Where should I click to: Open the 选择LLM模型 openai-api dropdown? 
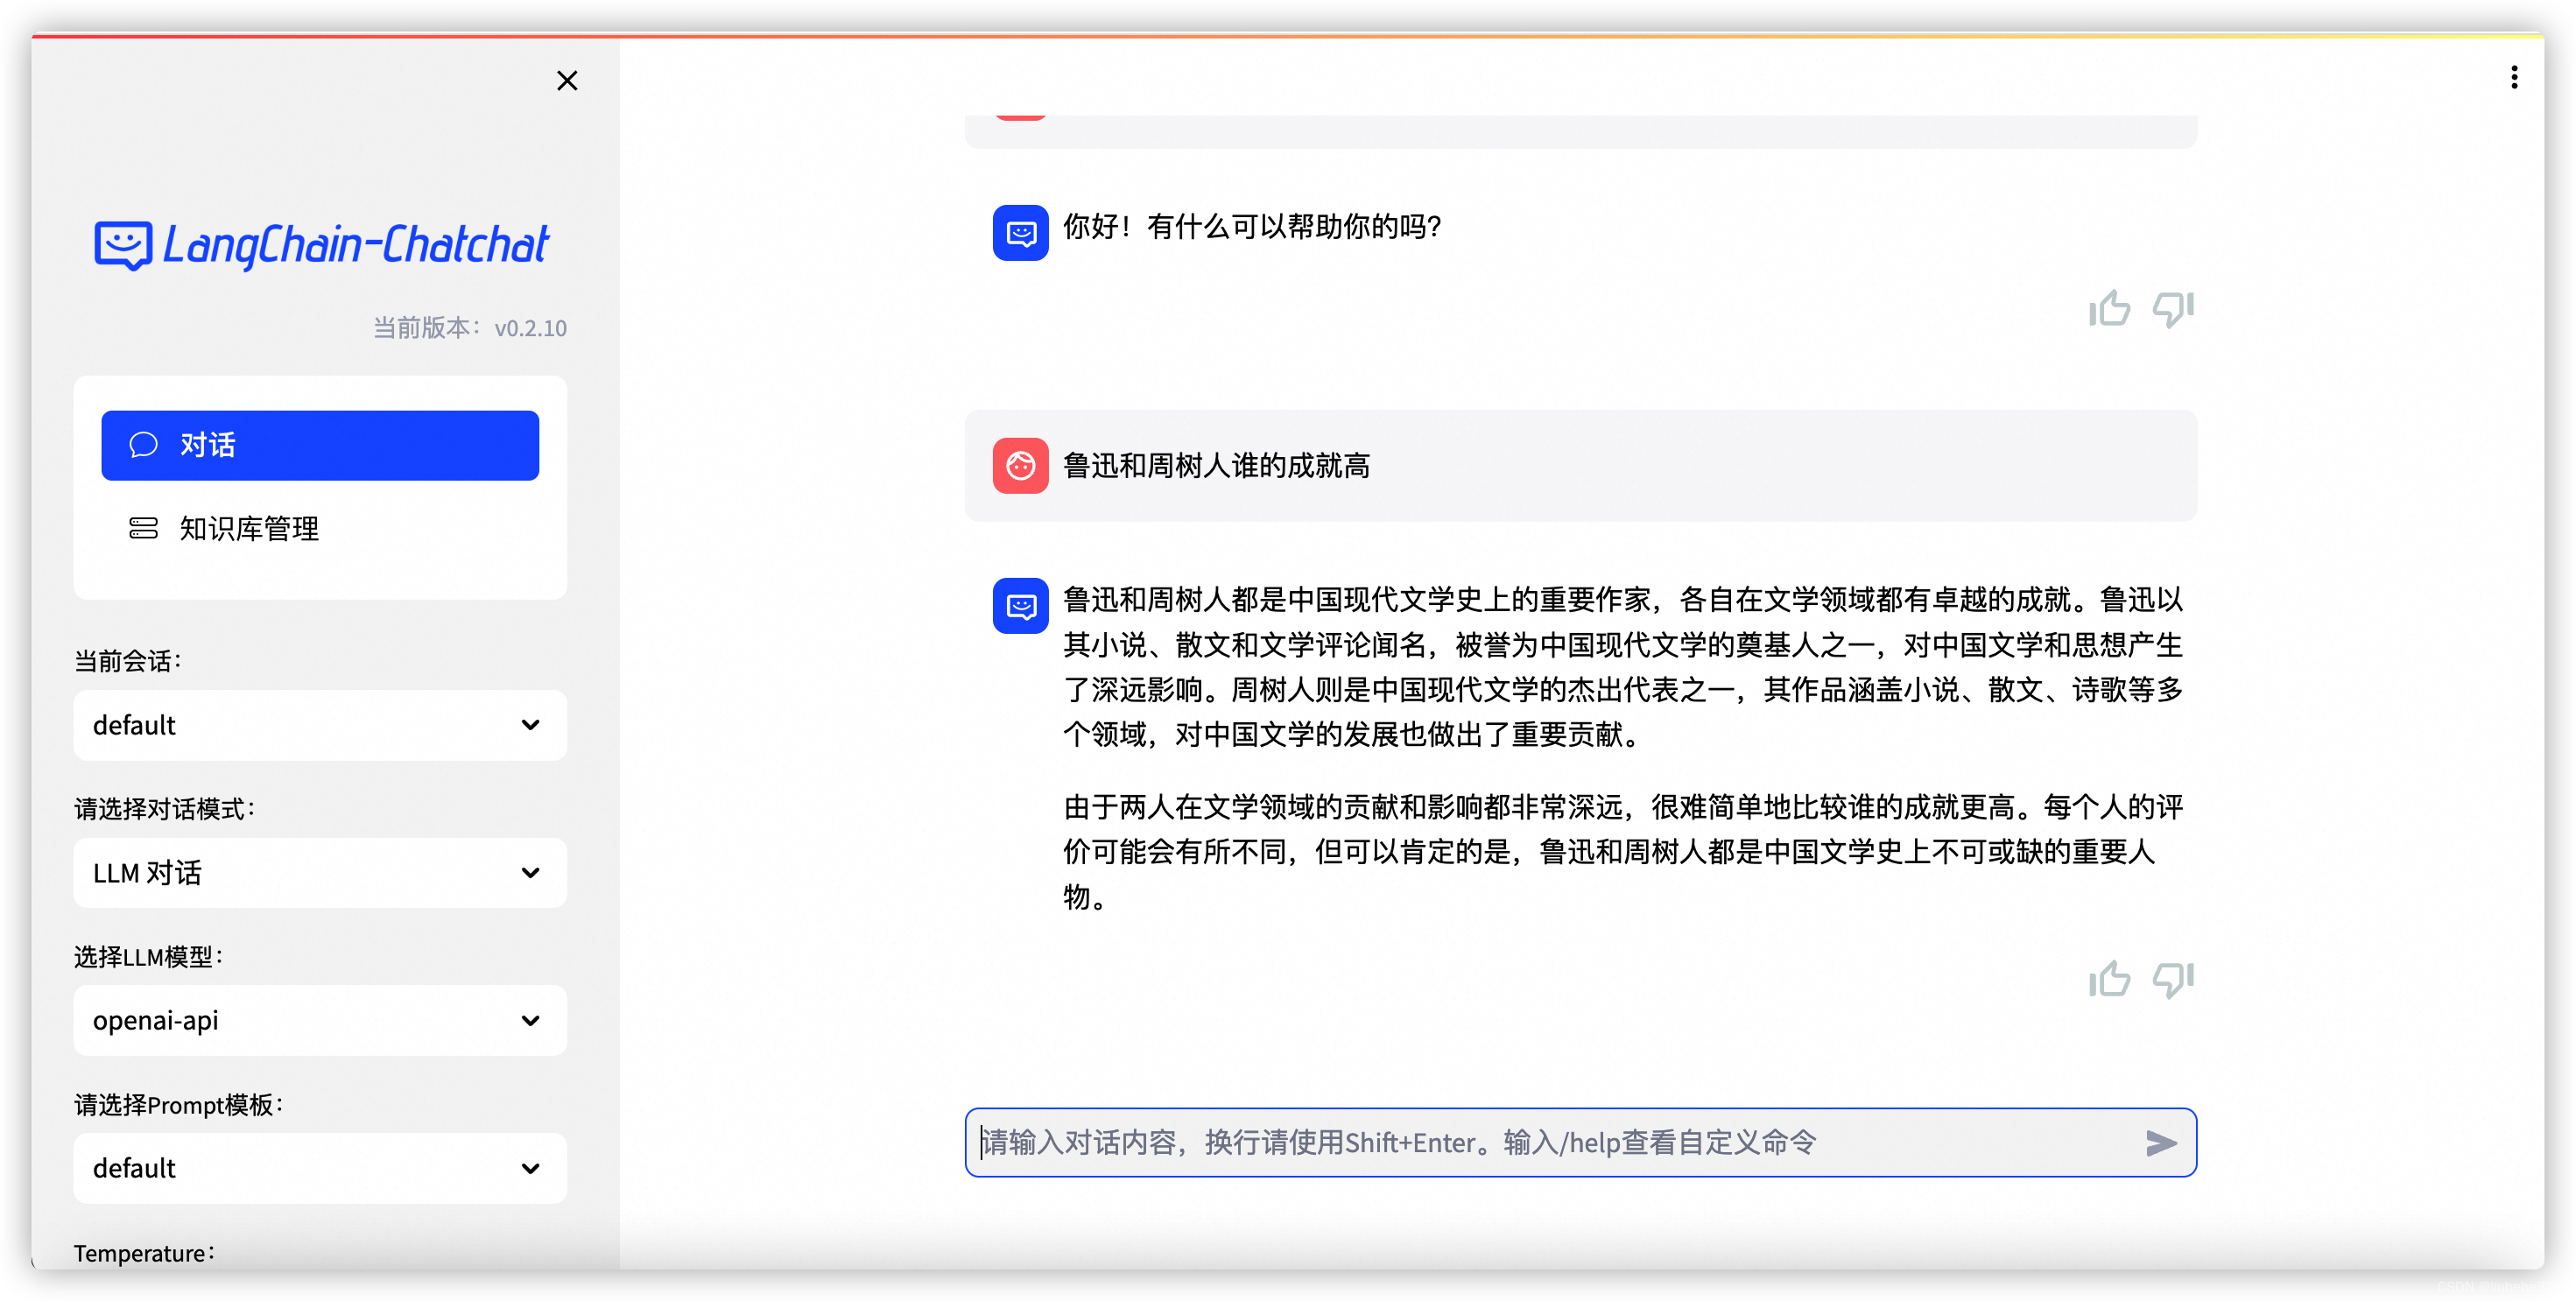pos(320,1021)
